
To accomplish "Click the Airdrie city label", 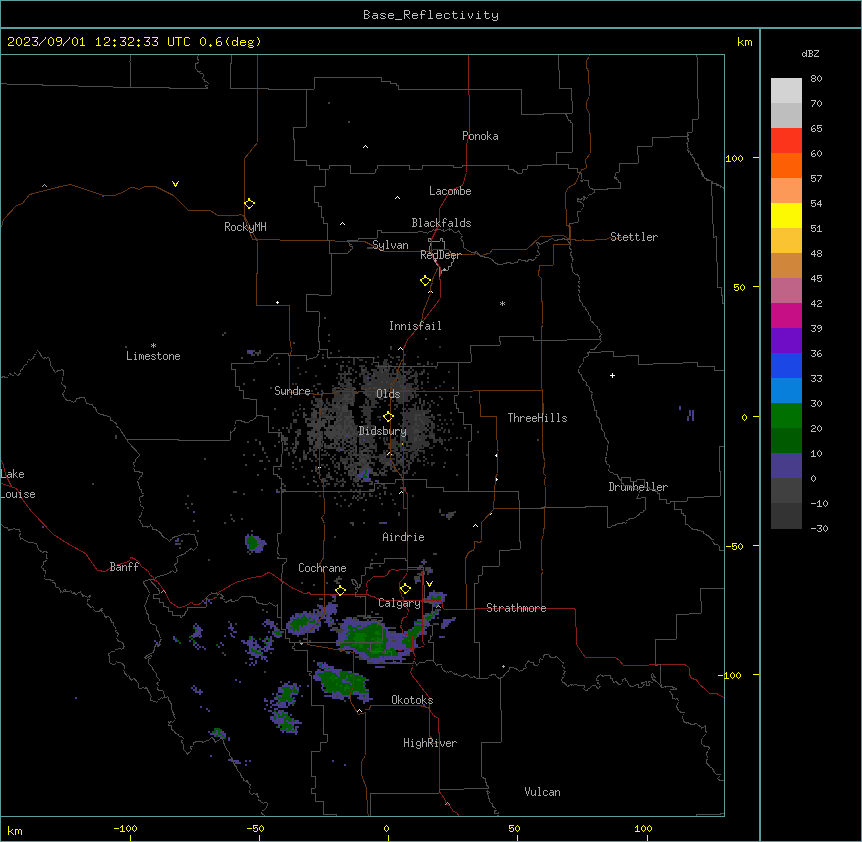I will (x=404, y=537).
